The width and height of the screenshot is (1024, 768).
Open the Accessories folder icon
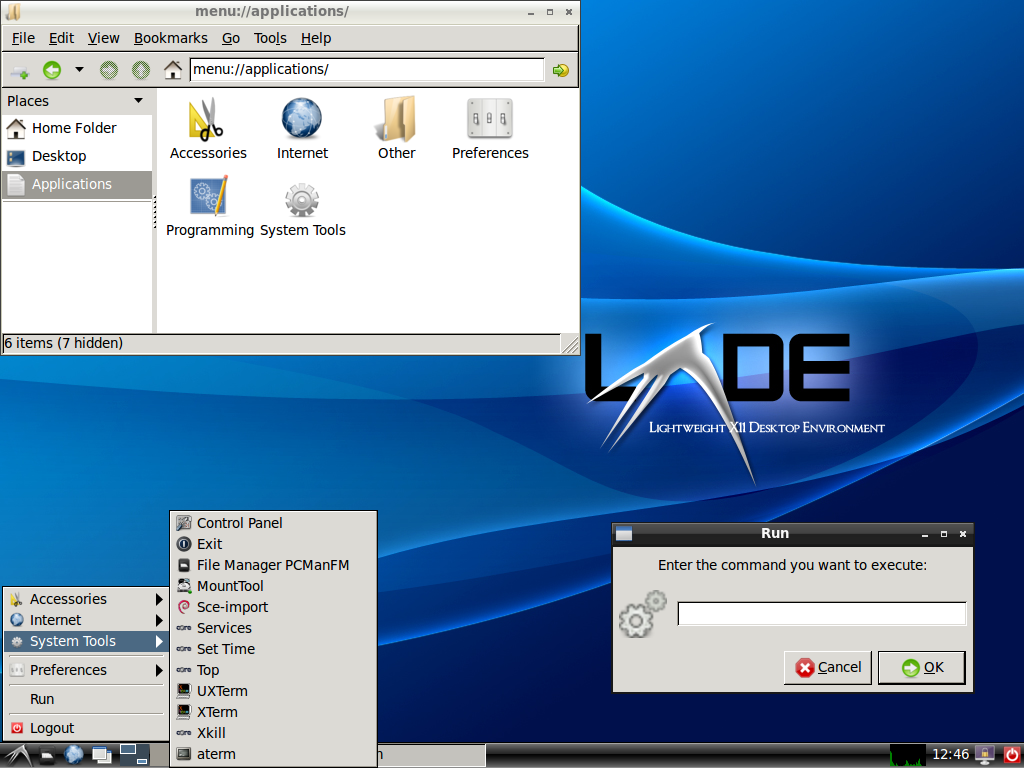point(207,120)
